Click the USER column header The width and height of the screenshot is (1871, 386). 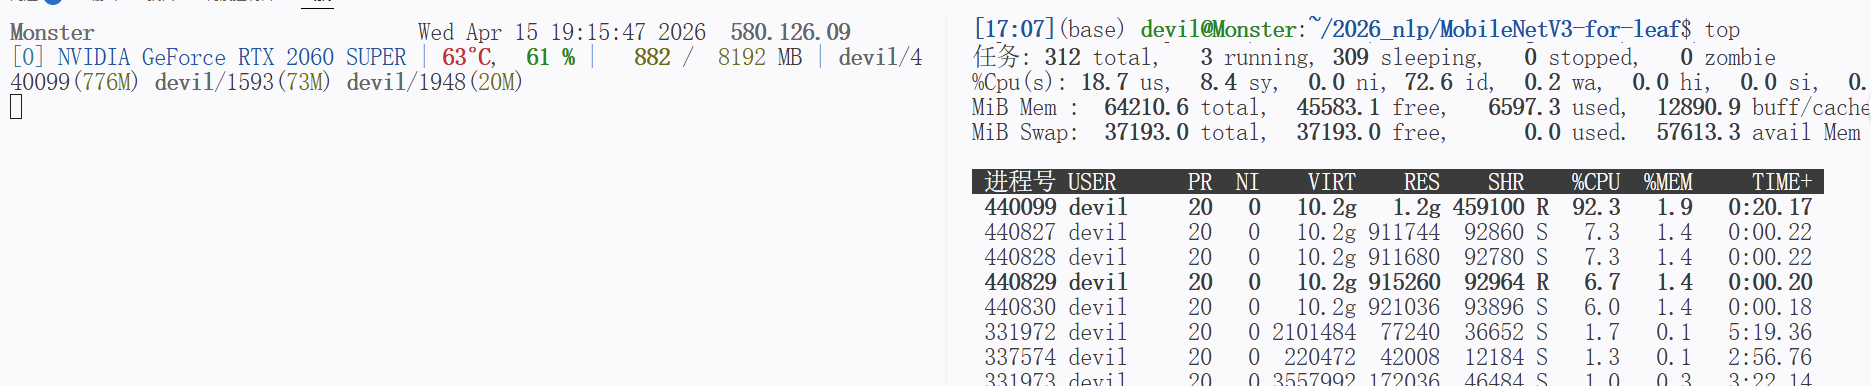pos(1092,182)
